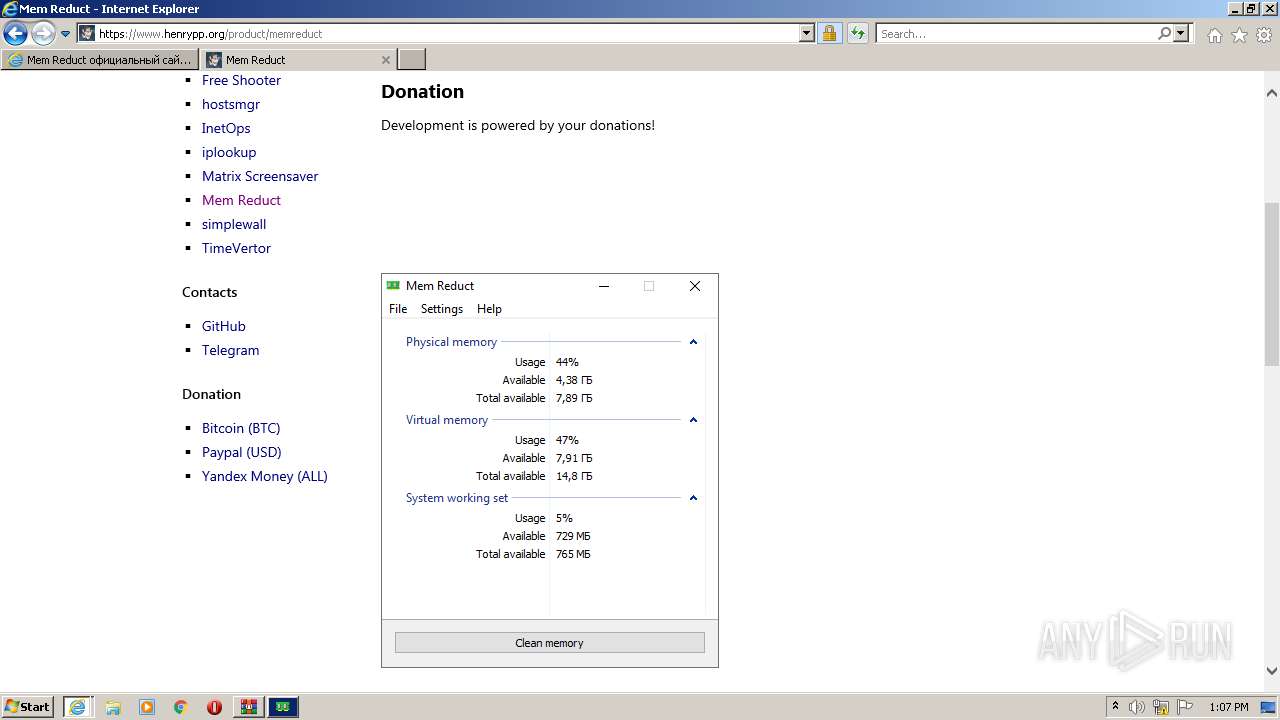Open the media player taskbar icon
Viewport: 1280px width, 720px height.
point(147,707)
